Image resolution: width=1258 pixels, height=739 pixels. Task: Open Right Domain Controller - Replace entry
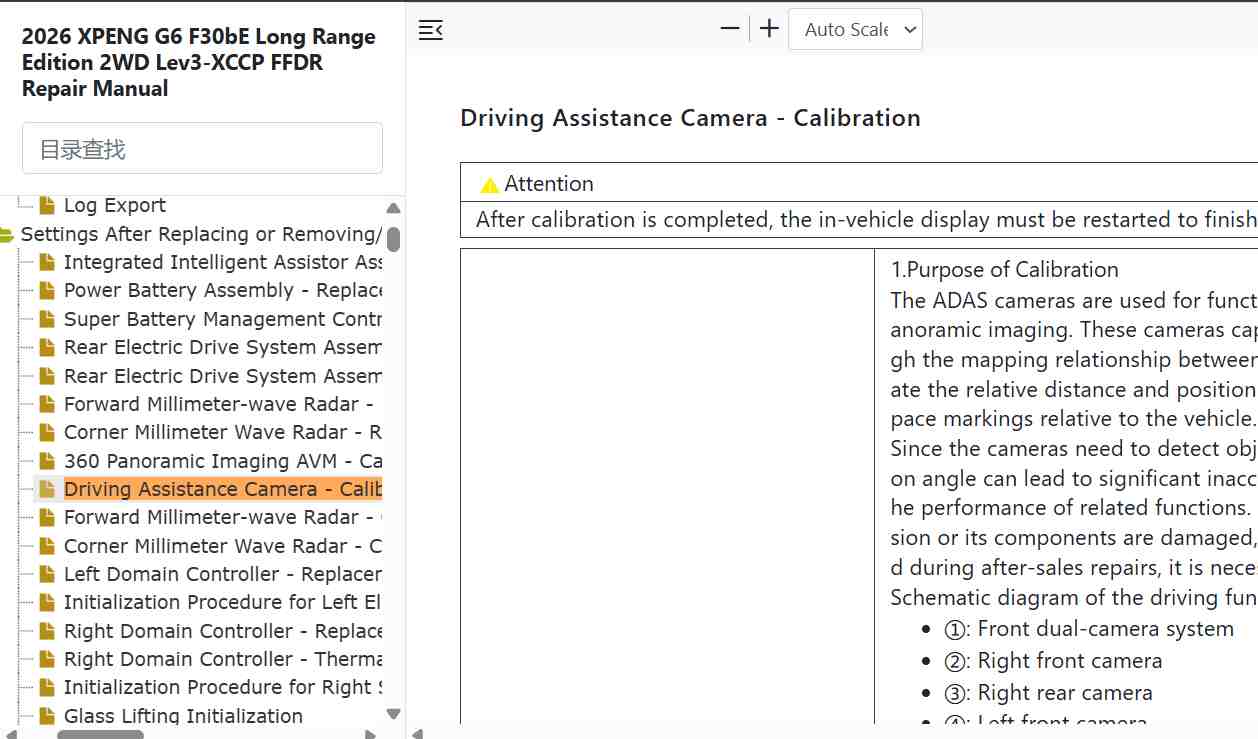coord(223,631)
